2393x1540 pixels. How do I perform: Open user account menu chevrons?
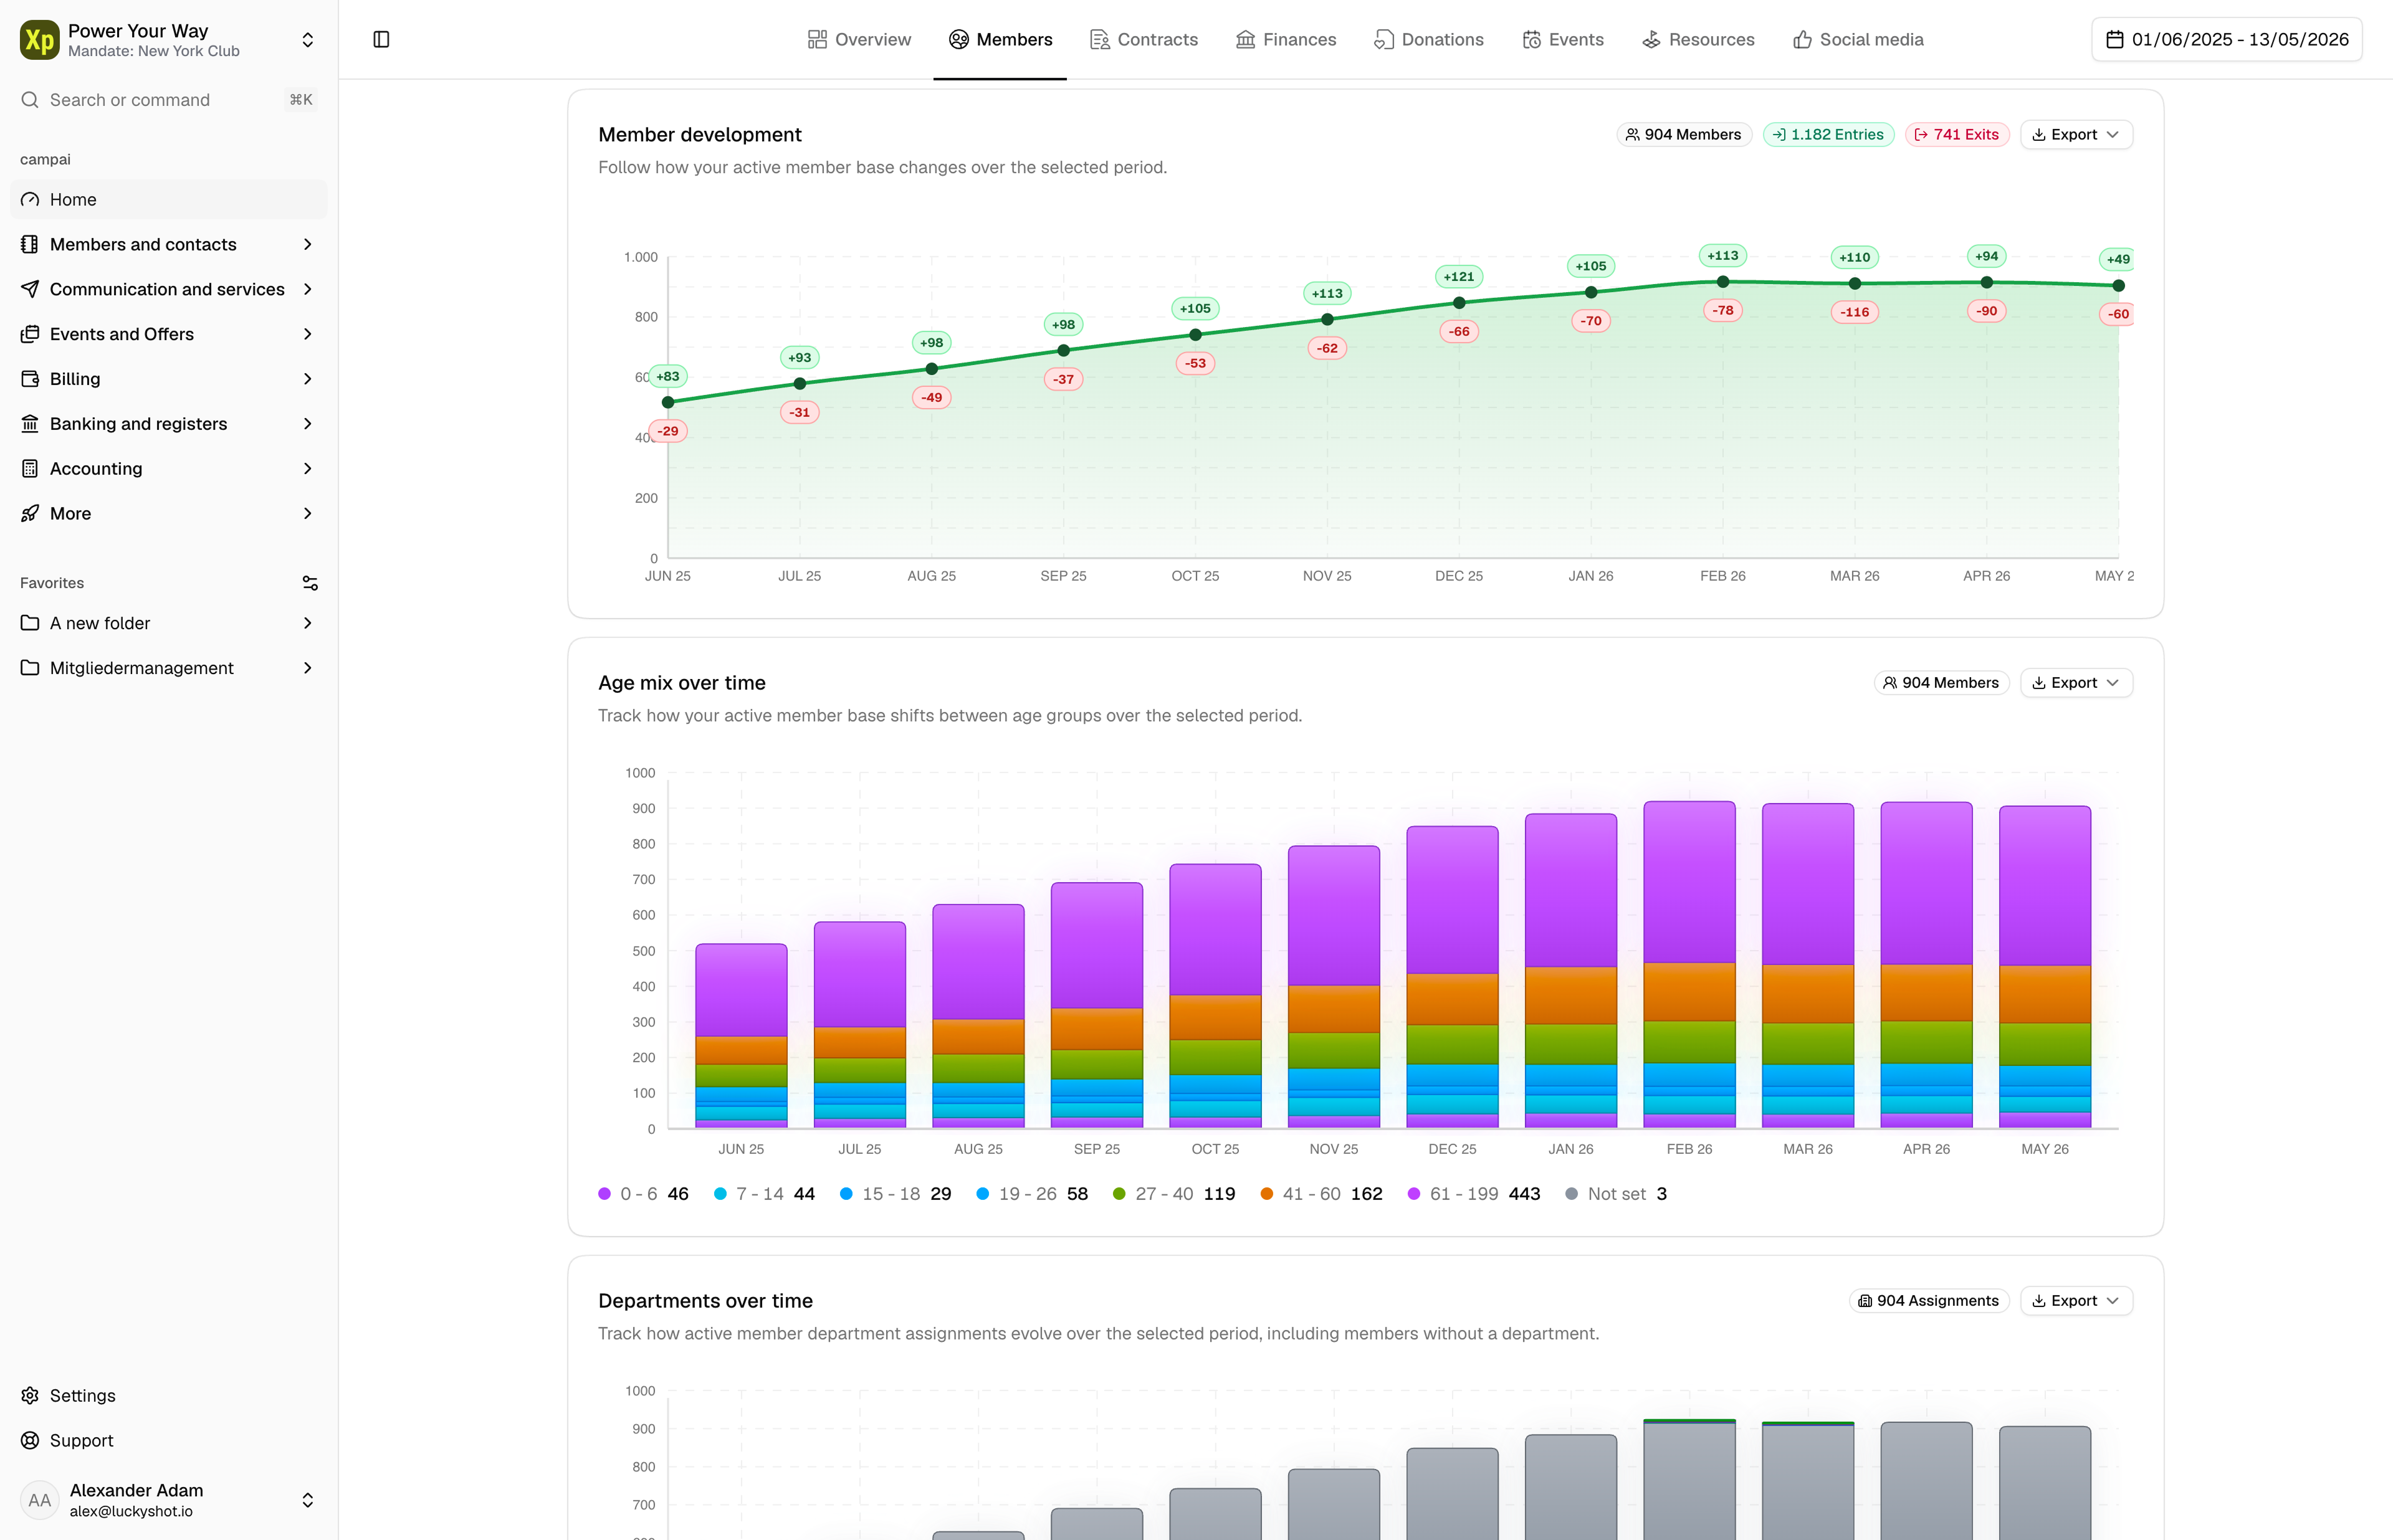coord(308,1500)
